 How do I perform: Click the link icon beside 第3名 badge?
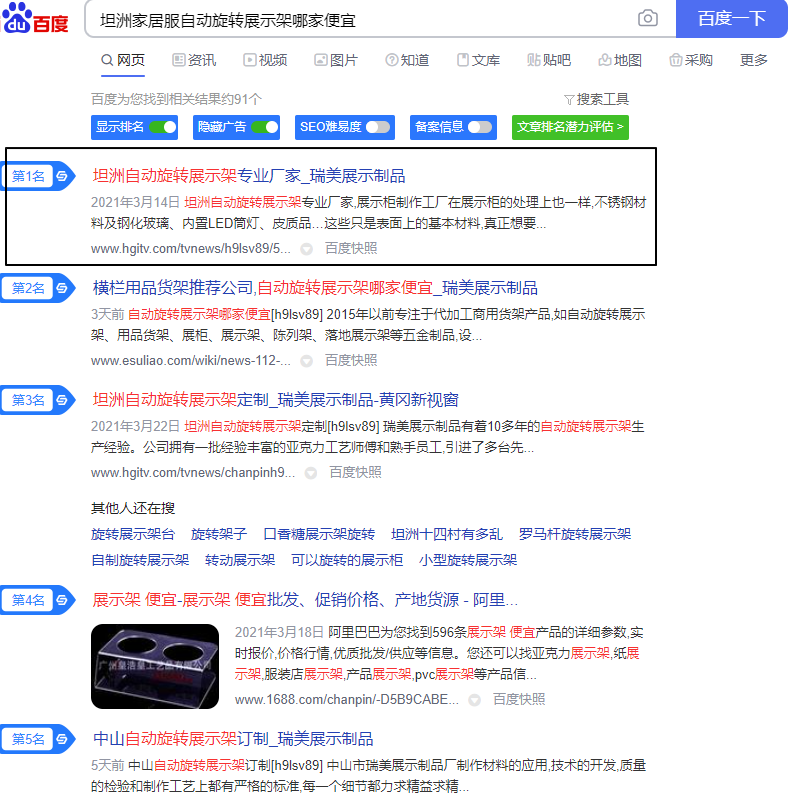click(62, 400)
